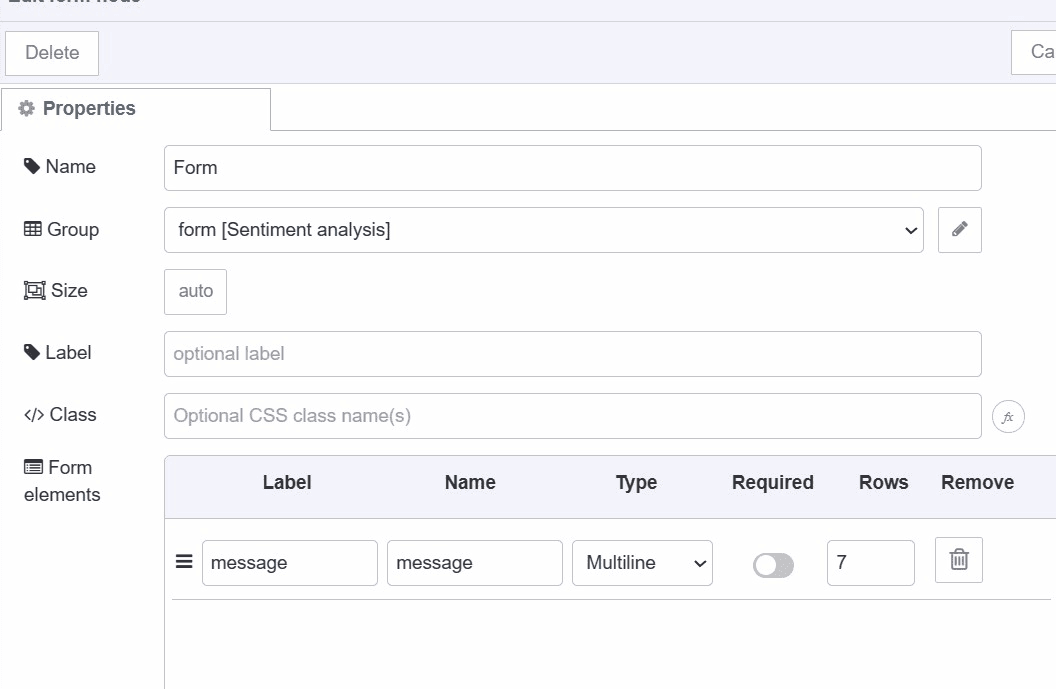Open the group editor via the pencil icon

[959, 229]
